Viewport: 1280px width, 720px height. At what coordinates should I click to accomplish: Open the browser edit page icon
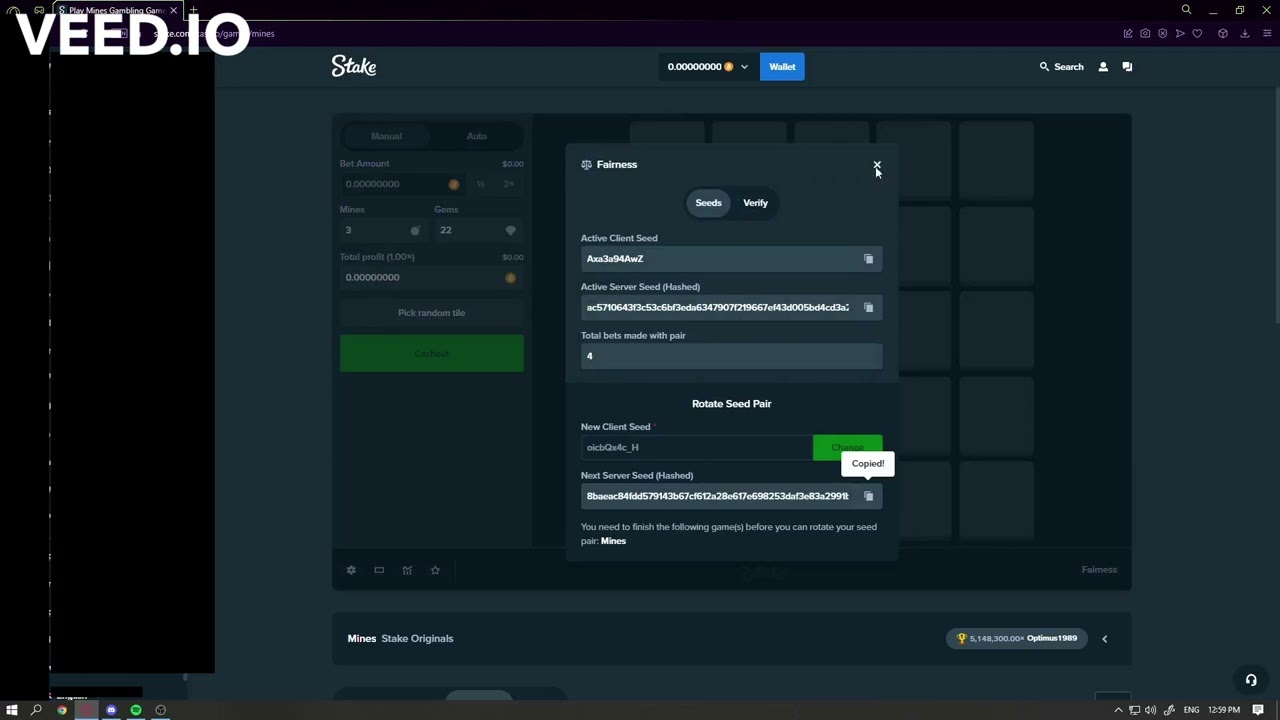pos(1128,33)
